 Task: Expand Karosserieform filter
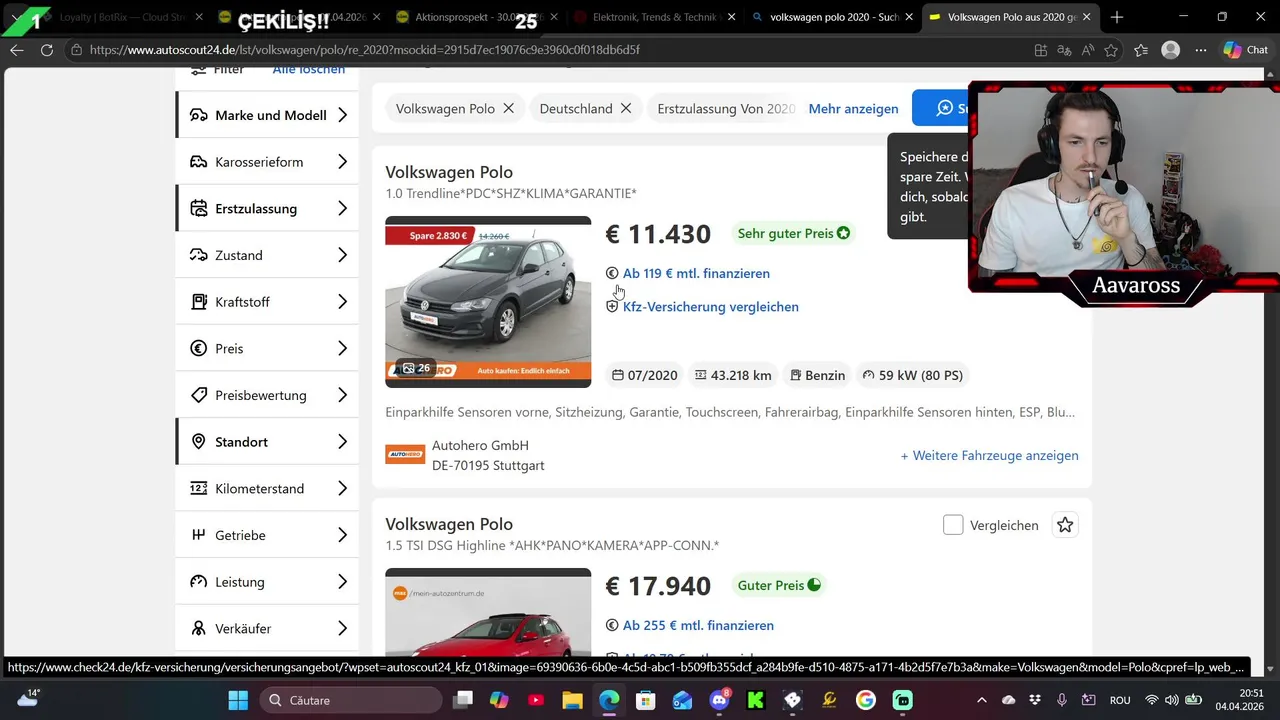(x=267, y=162)
